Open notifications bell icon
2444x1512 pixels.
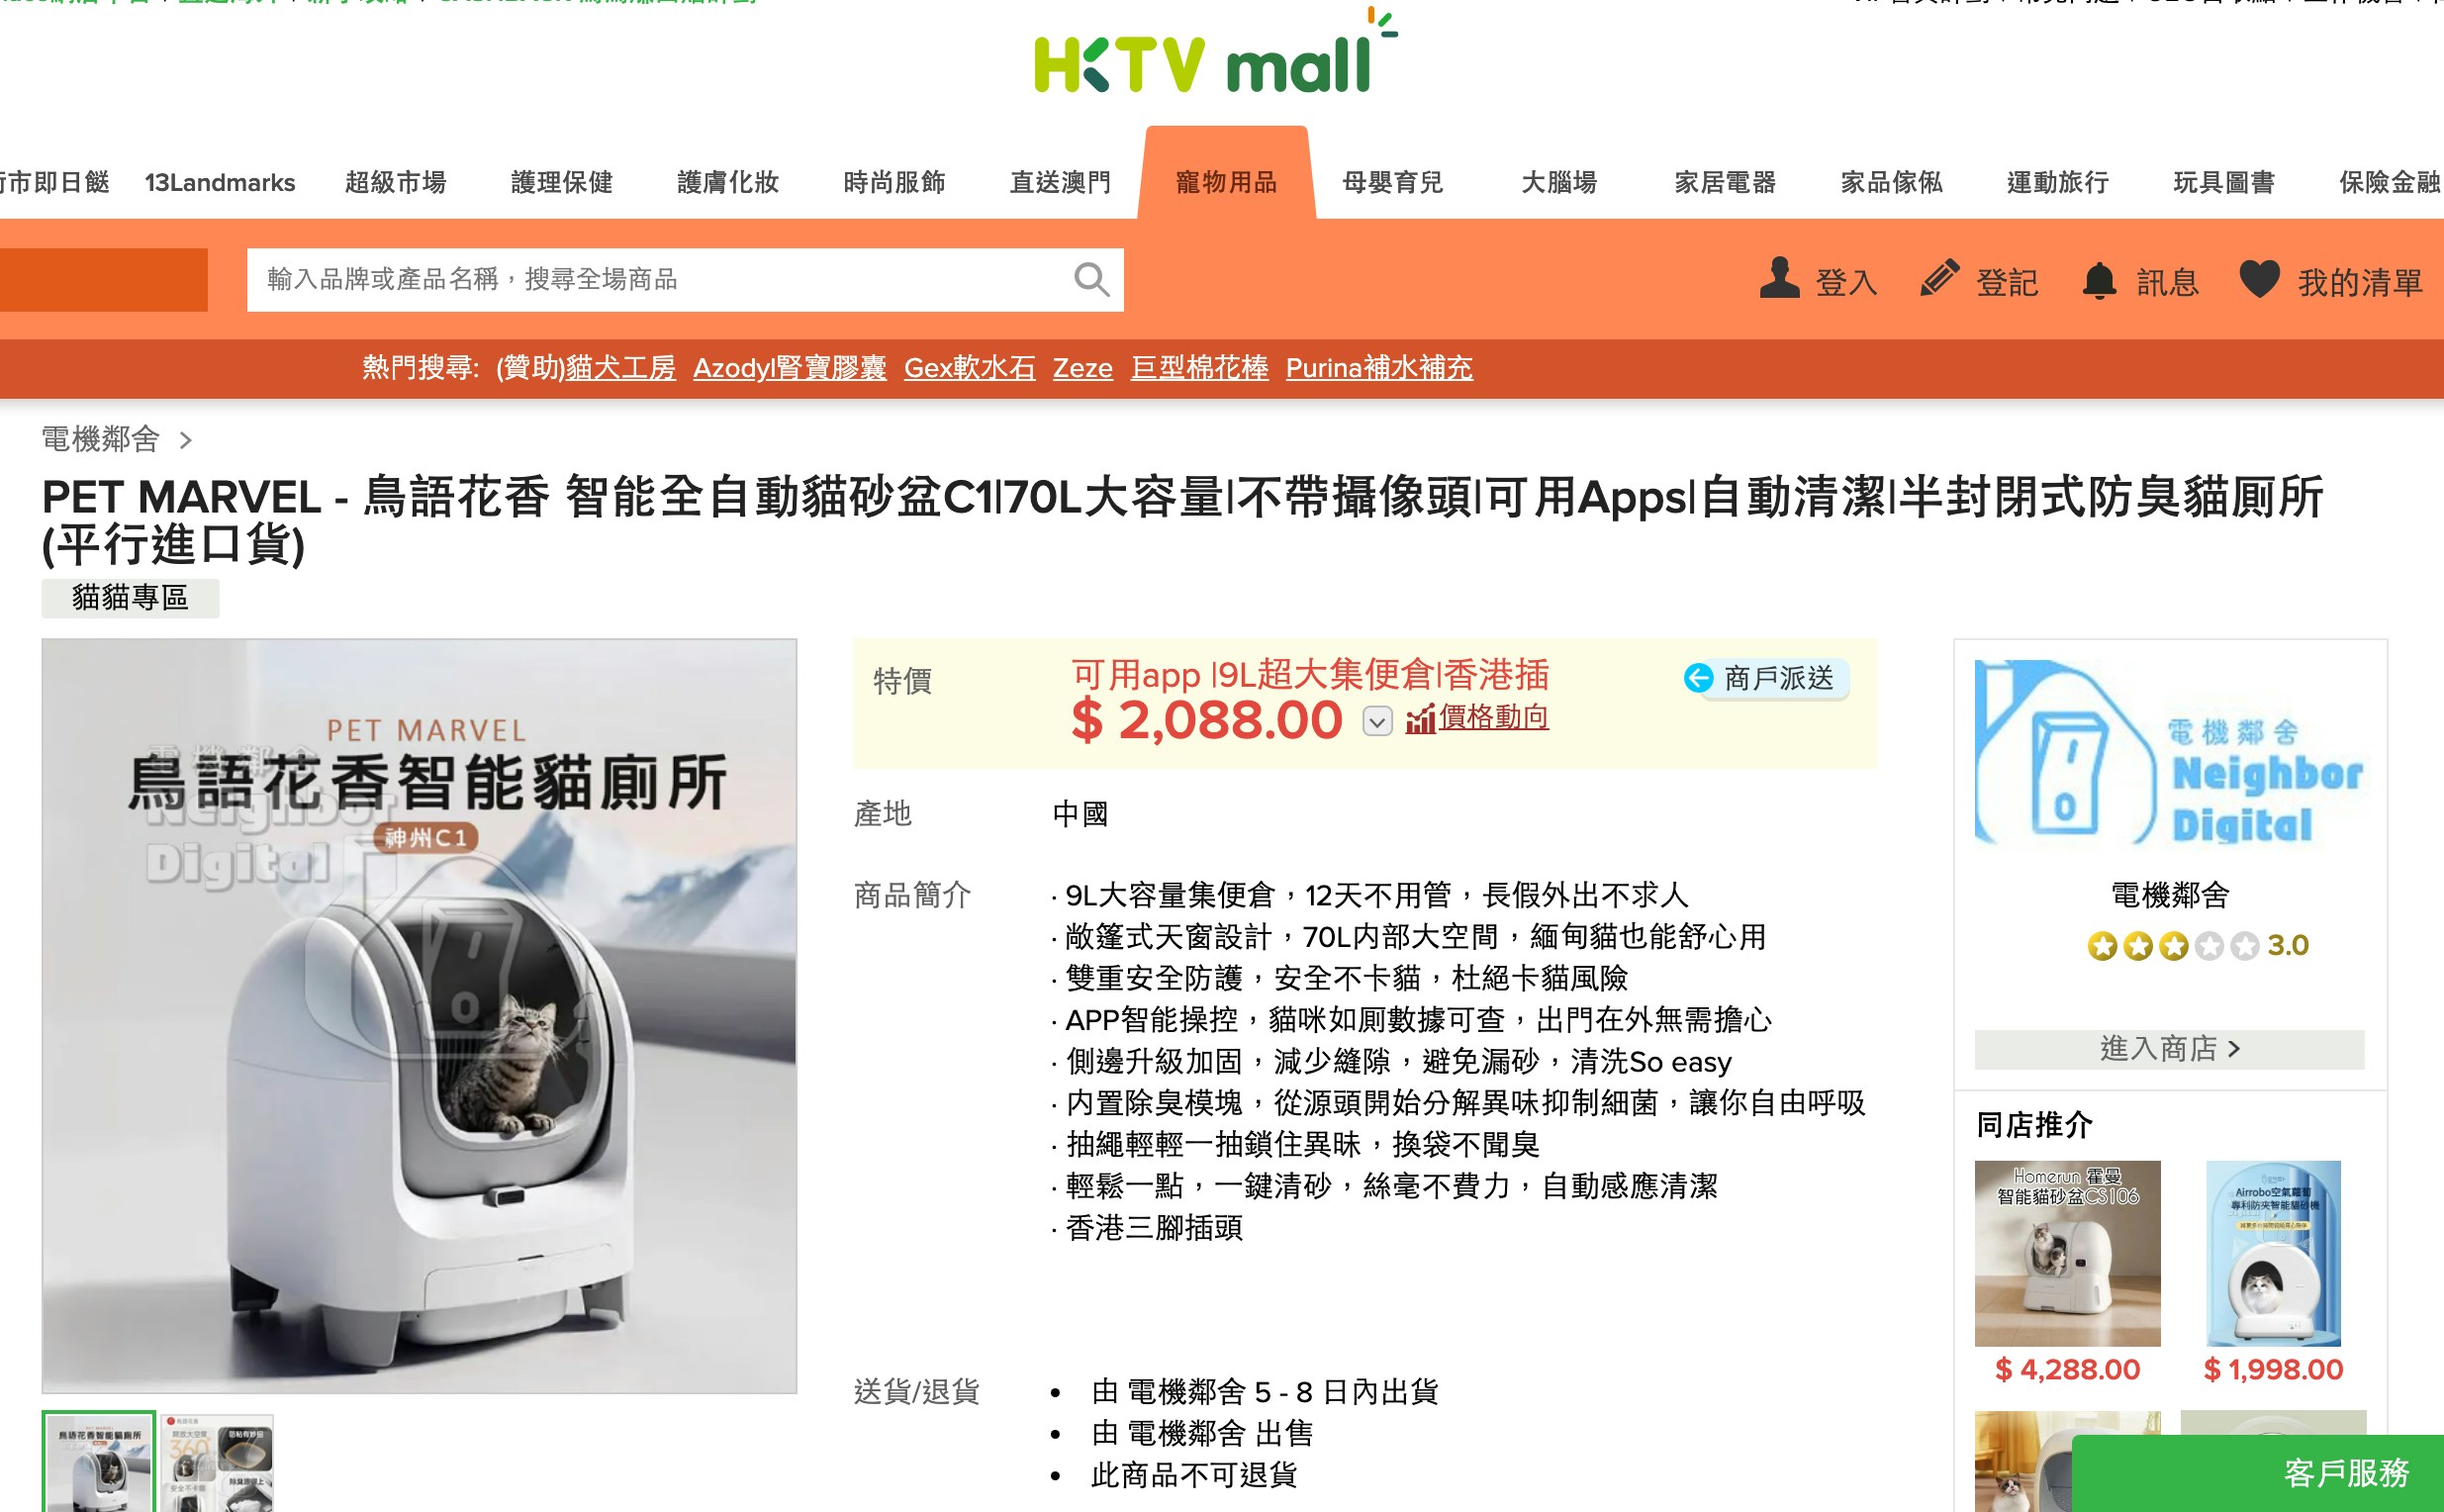(x=2099, y=280)
